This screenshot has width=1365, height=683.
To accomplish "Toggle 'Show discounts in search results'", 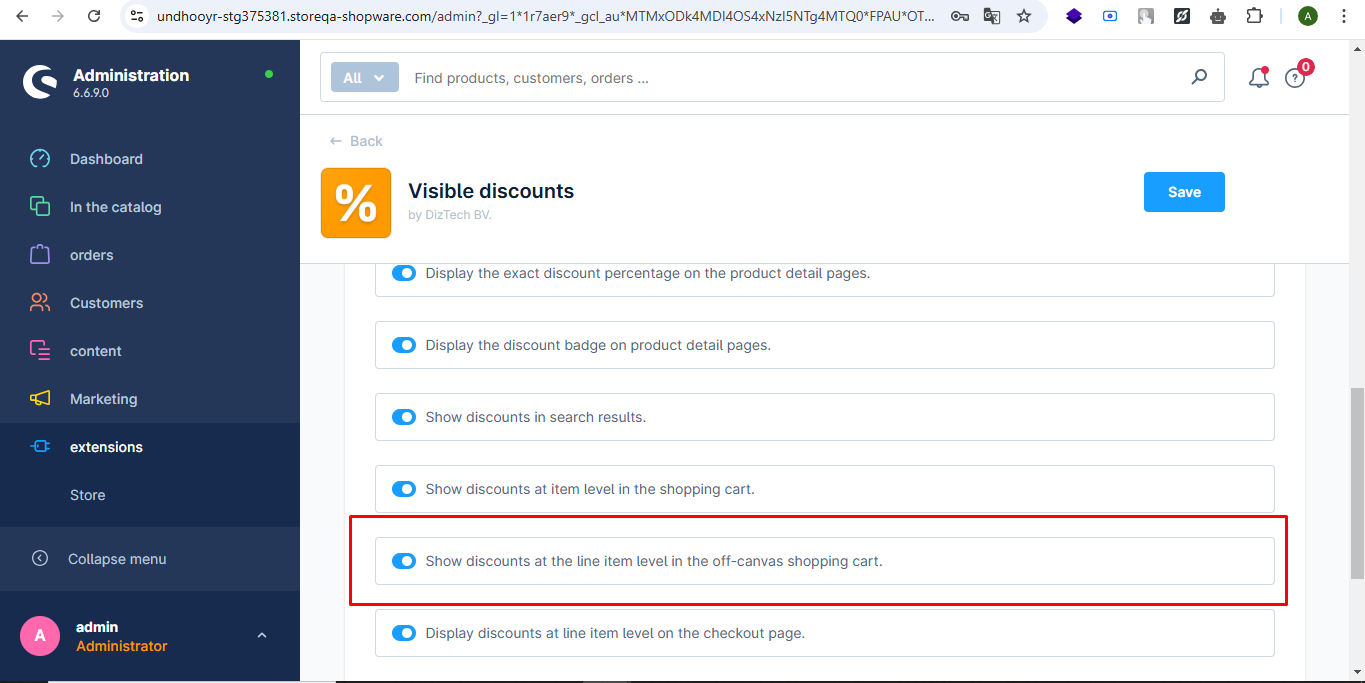I will (x=404, y=417).
